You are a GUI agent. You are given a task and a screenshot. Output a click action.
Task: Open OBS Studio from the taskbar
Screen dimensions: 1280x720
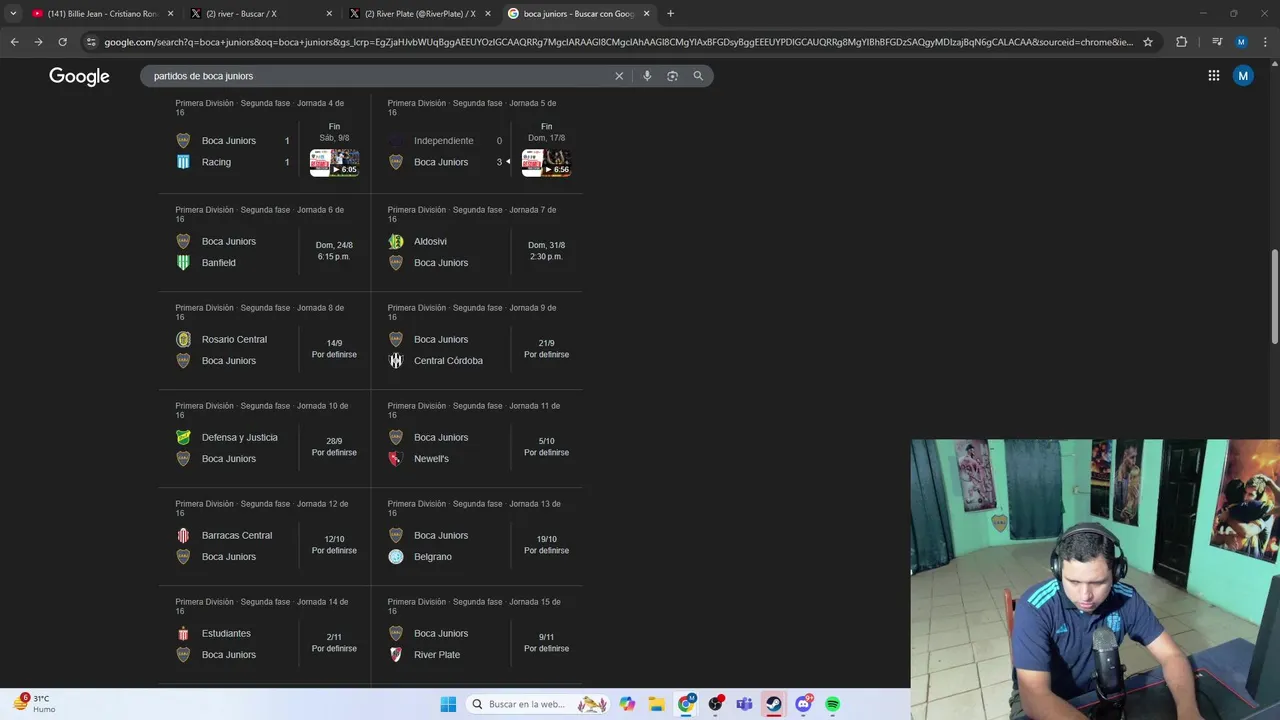715,704
